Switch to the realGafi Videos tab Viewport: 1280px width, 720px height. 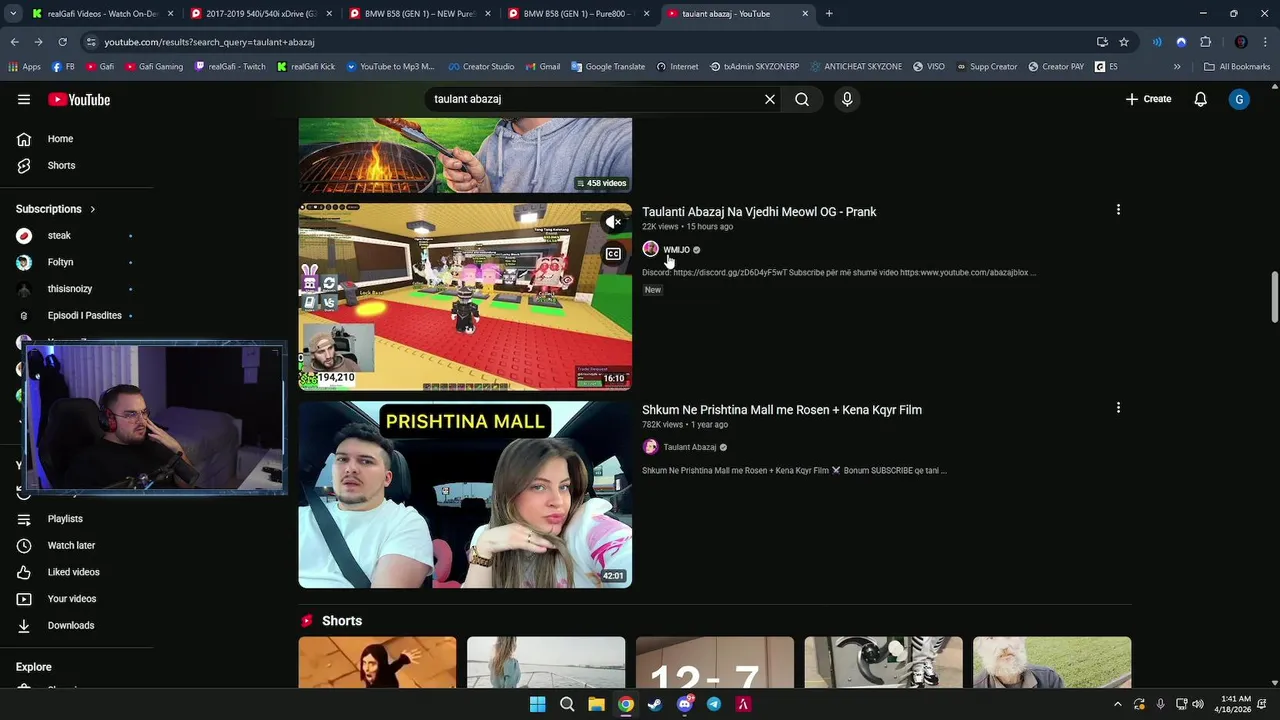(100, 14)
